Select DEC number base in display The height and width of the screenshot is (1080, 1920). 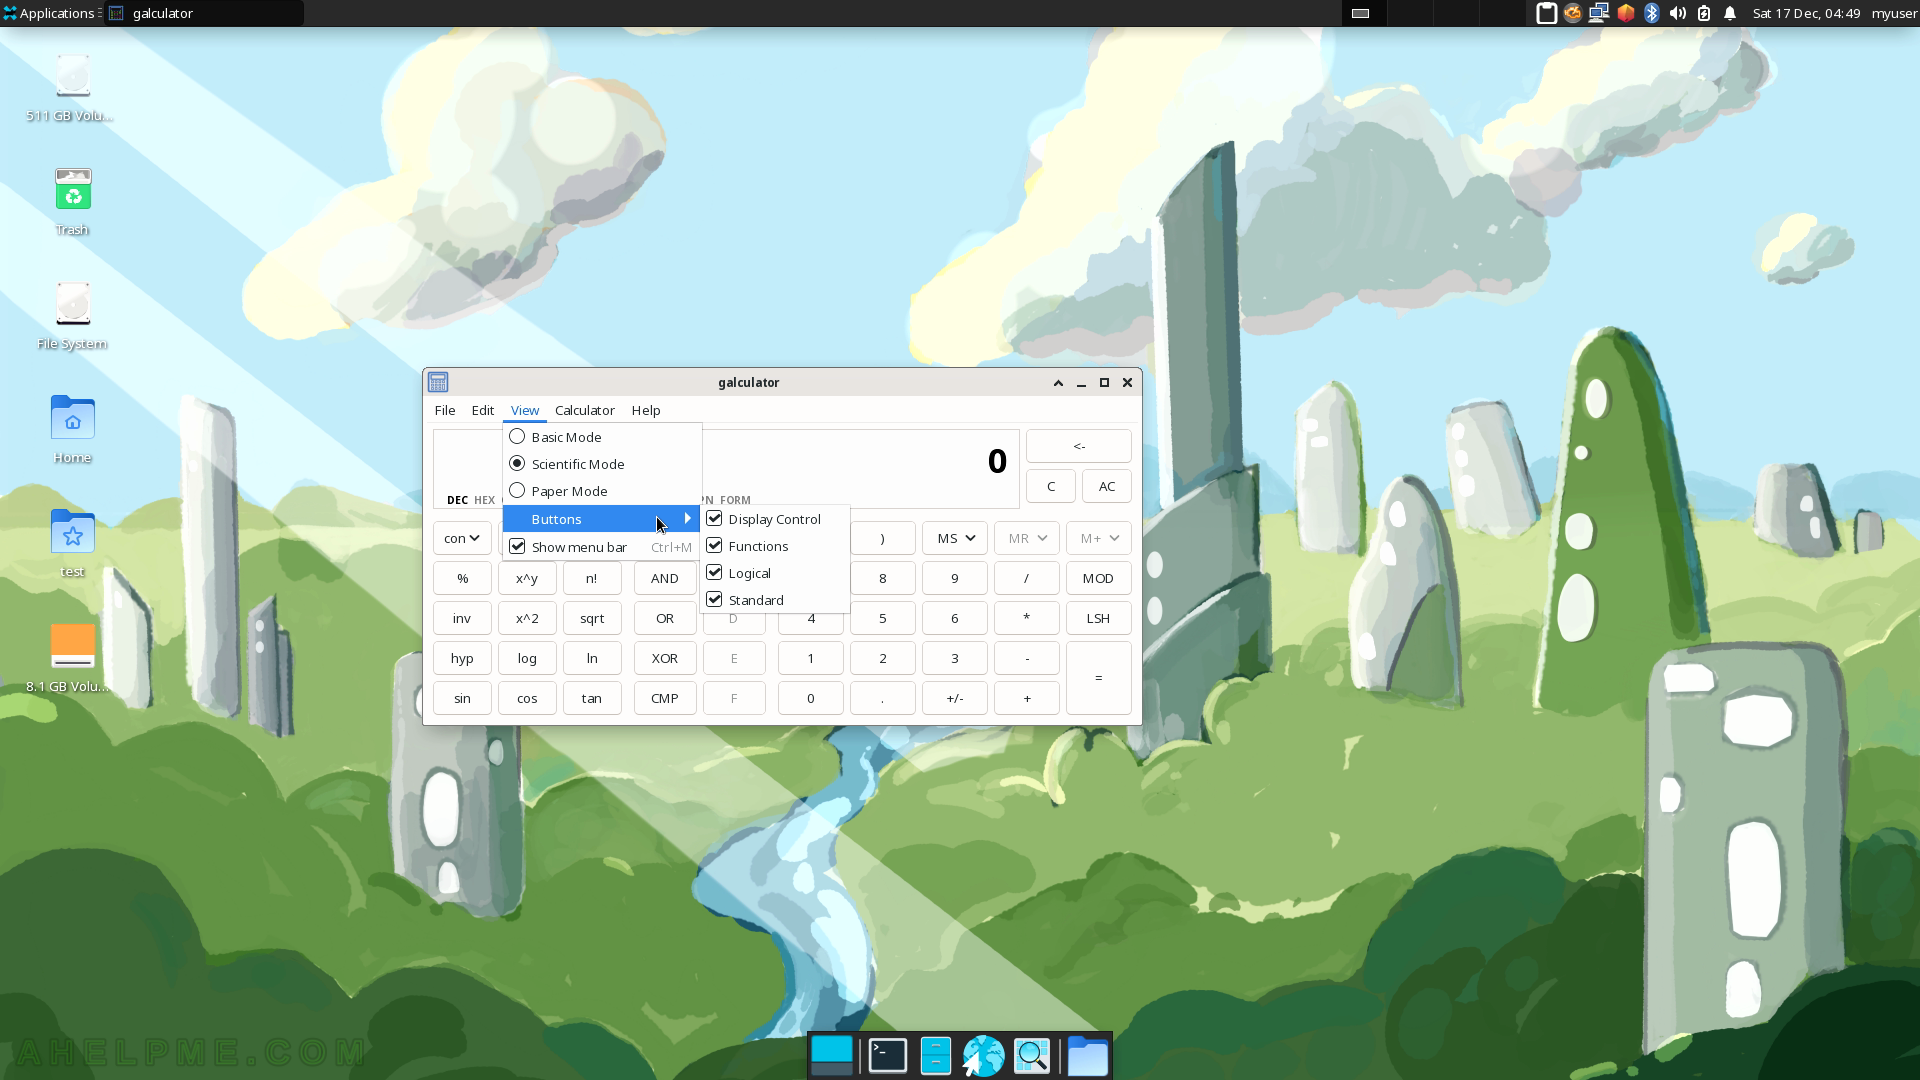(457, 500)
